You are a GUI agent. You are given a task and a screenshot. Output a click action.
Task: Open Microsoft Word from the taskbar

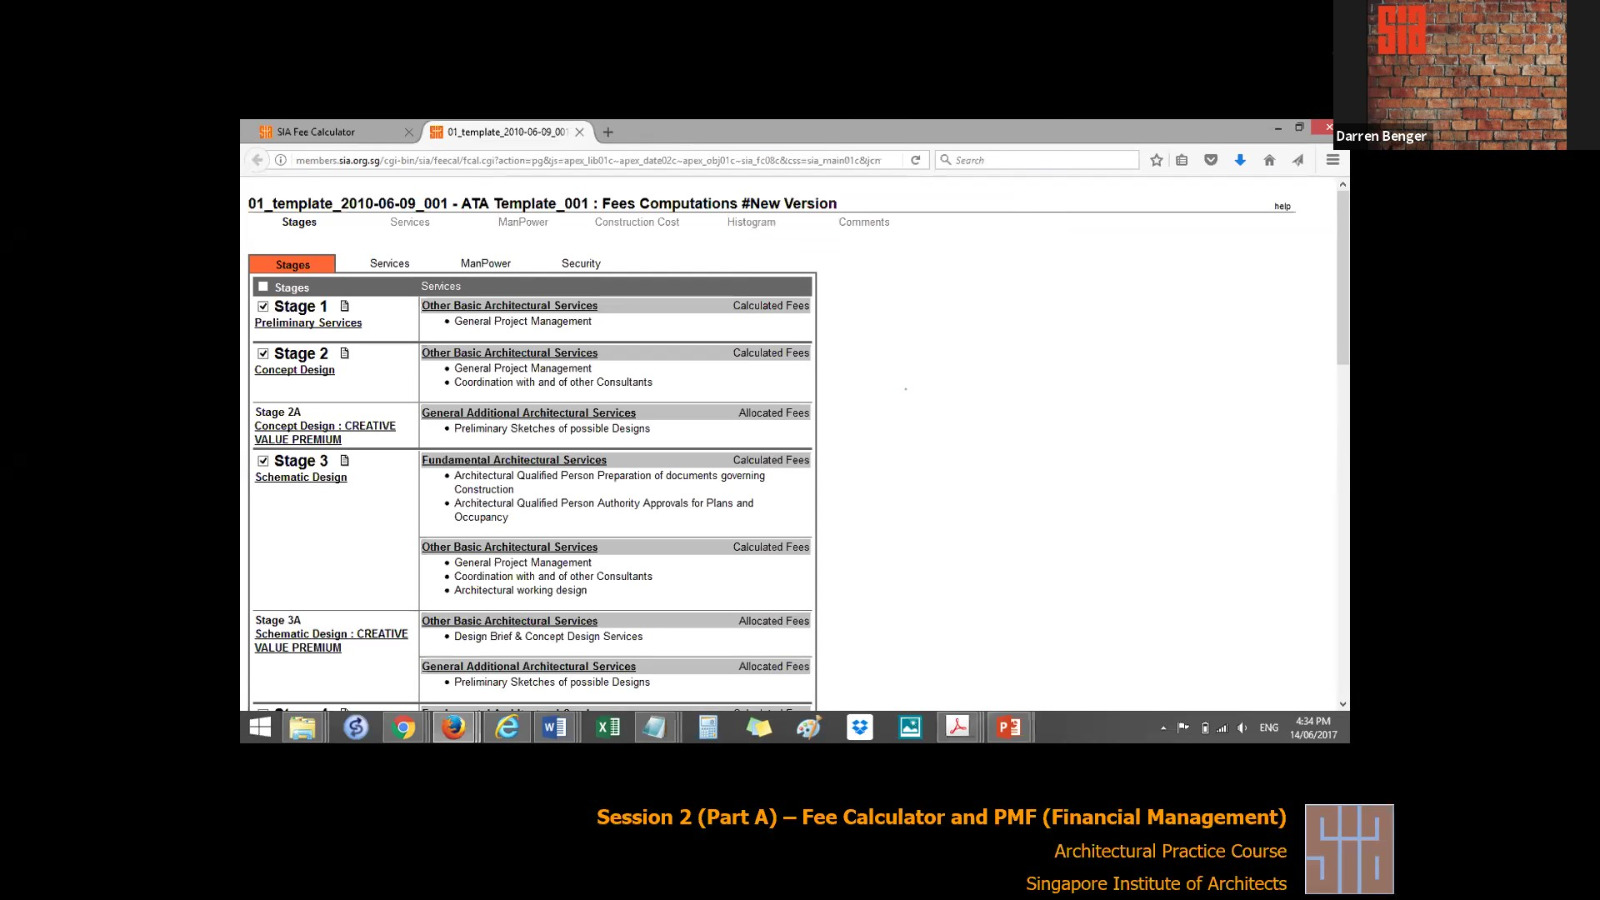pos(555,727)
